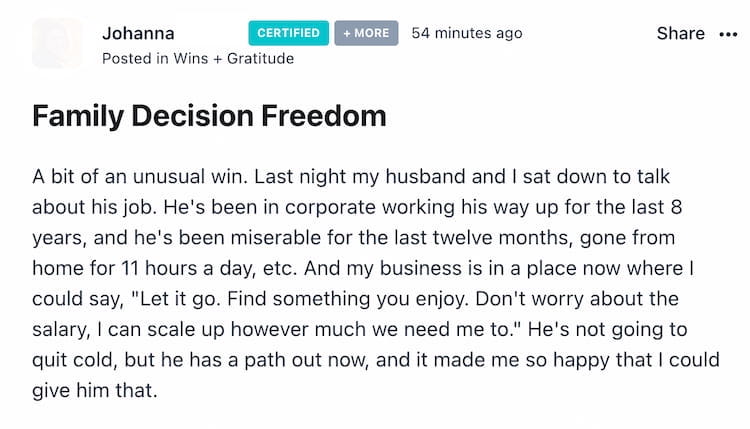Image resolution: width=750 pixels, height=429 pixels.
Task: Click the post body paragraph
Action: (x=375, y=283)
